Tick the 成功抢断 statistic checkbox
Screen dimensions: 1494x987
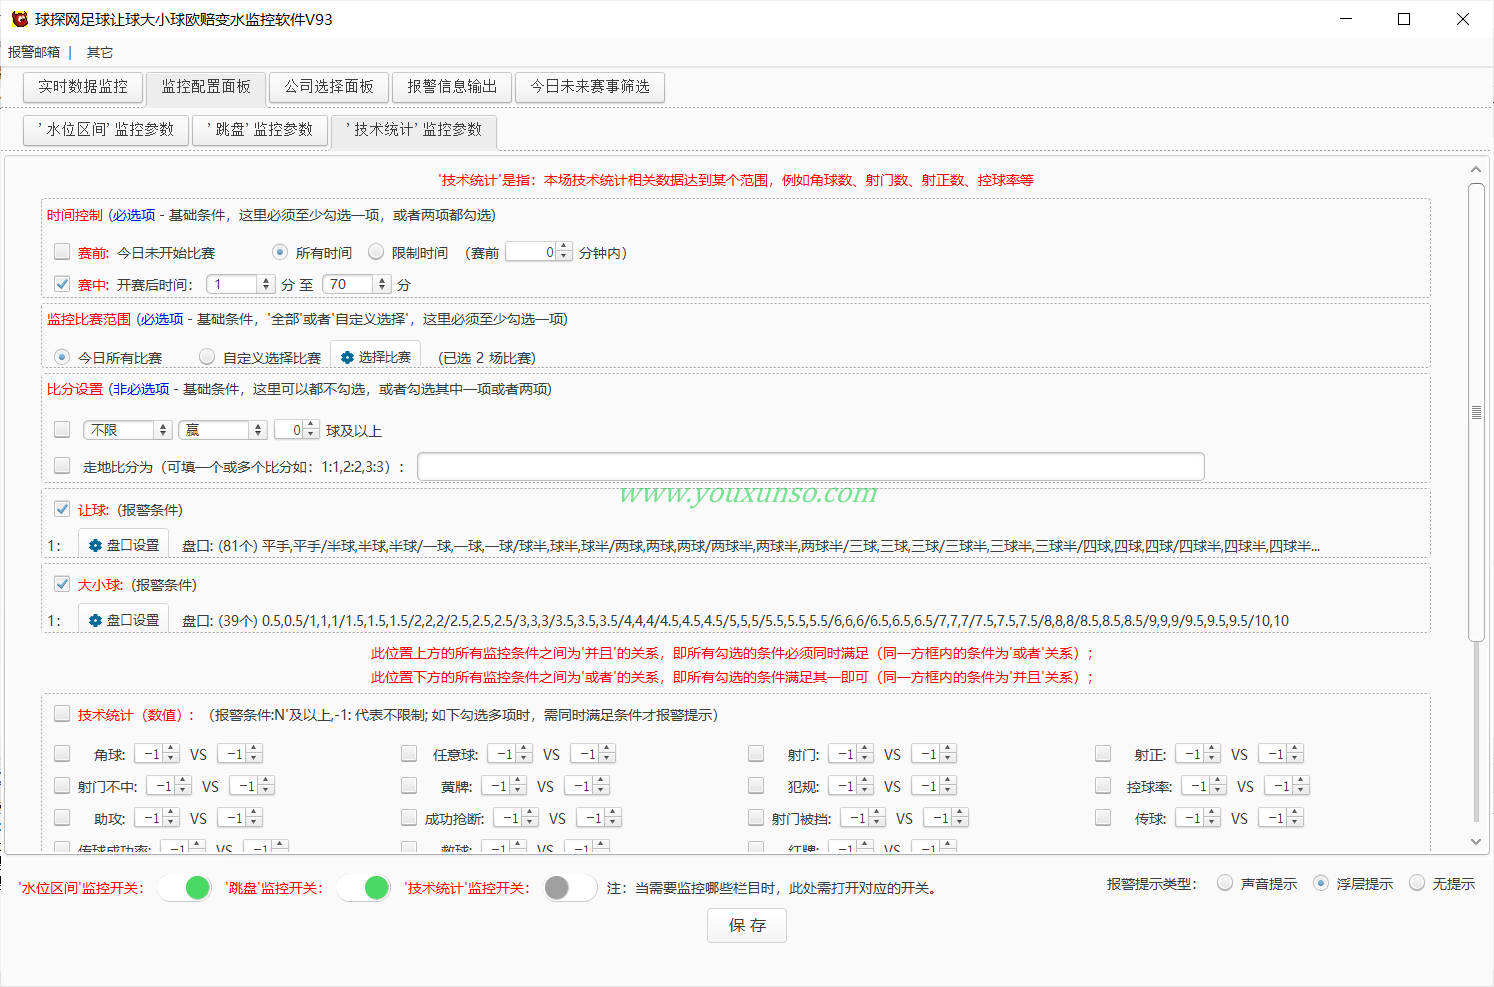409,818
